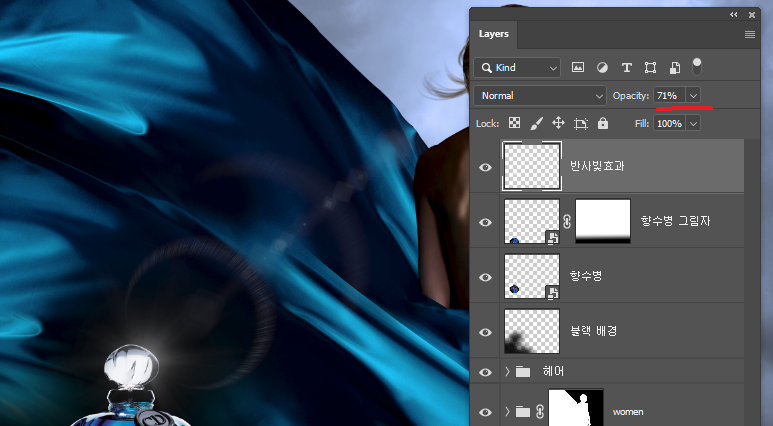
Task: Filter for adjustment layers icon
Action: 602,68
